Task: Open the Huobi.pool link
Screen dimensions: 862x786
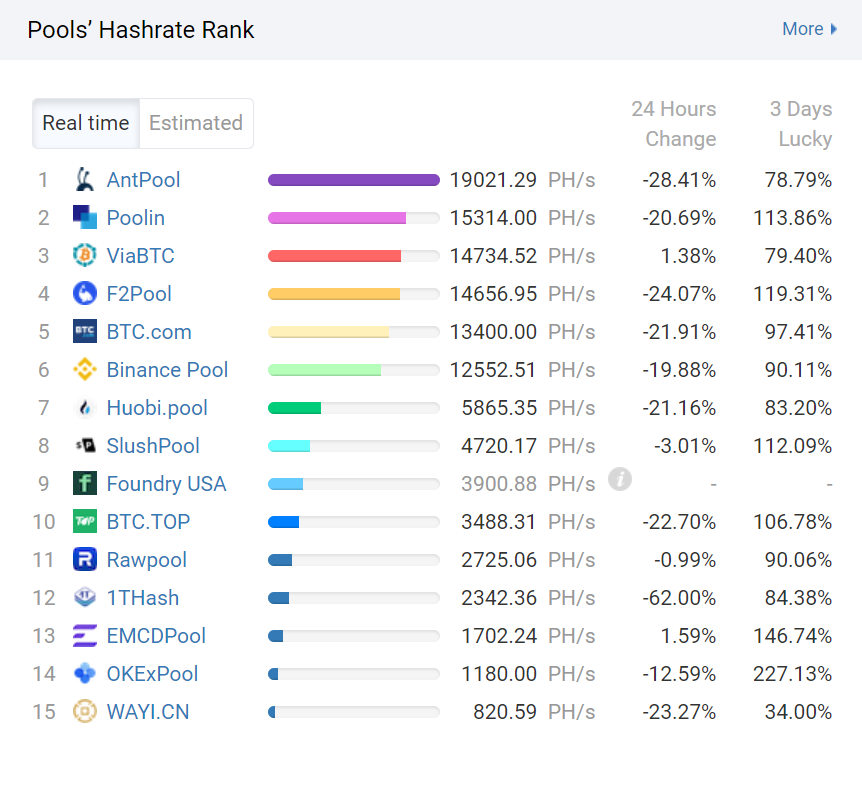Action: (x=157, y=408)
